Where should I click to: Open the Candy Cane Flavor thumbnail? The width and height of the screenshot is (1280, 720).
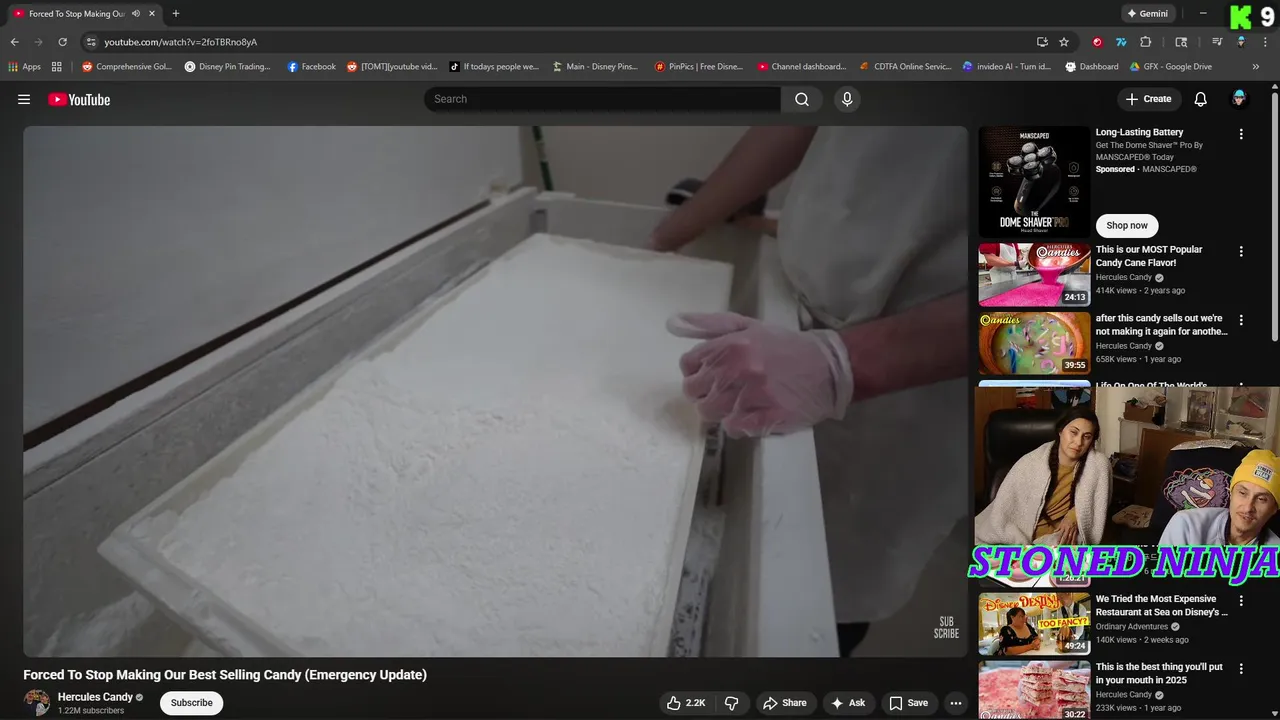click(x=1034, y=275)
